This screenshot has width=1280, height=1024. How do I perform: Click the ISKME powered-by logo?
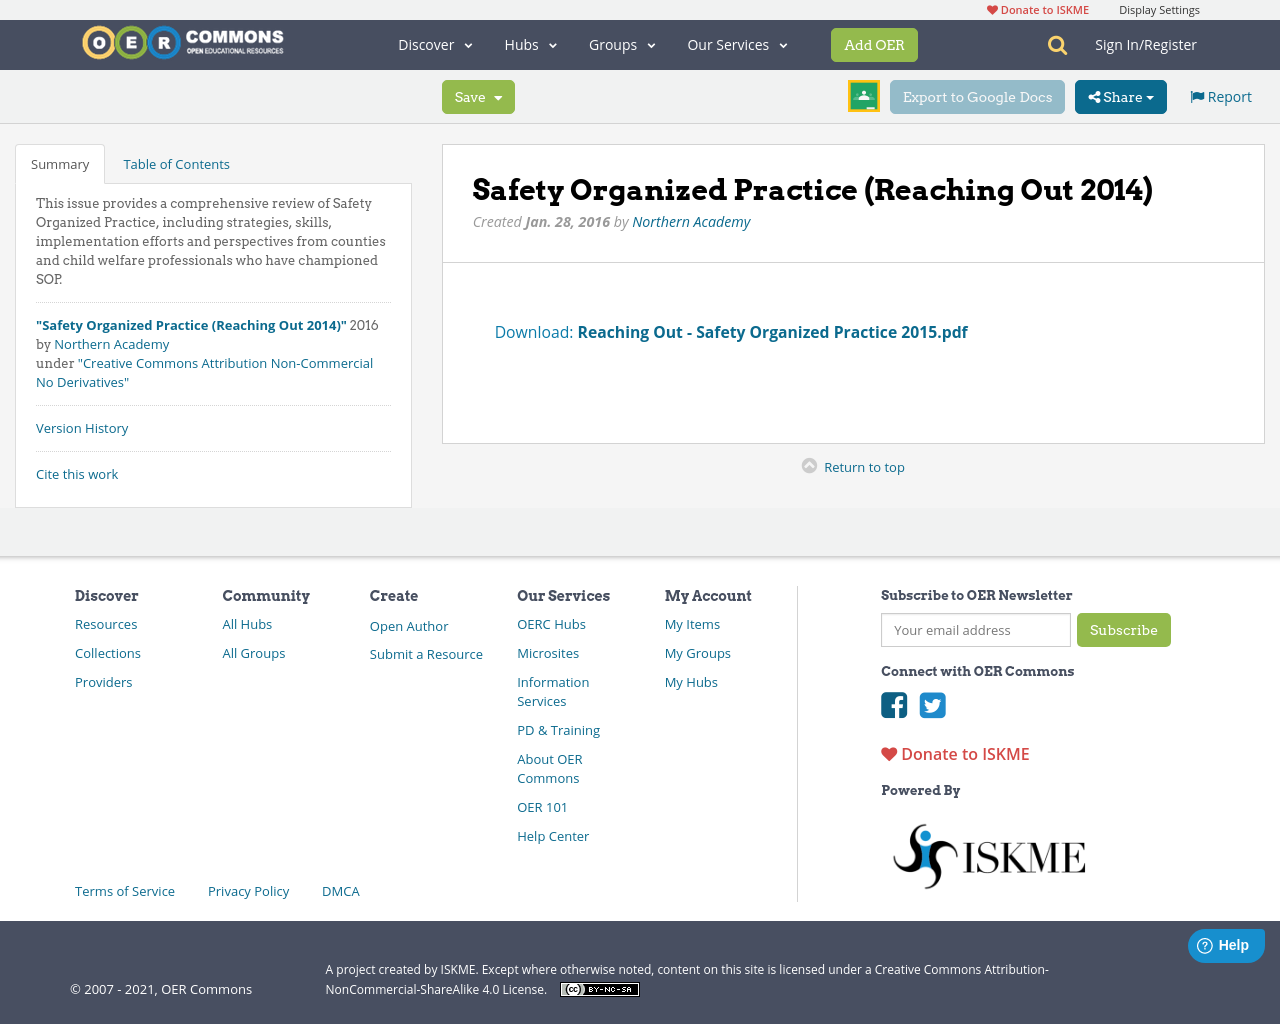coord(988,855)
